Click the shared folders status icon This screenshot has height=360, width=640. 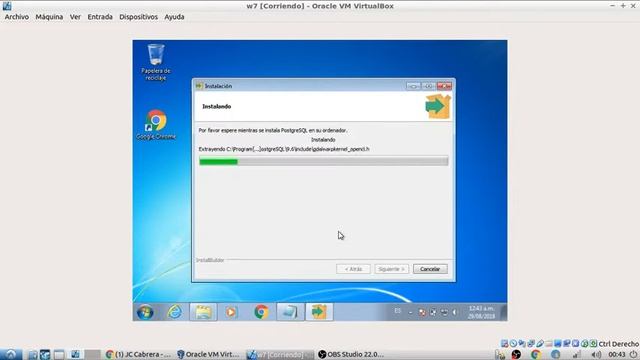pyautogui.click(x=548, y=344)
